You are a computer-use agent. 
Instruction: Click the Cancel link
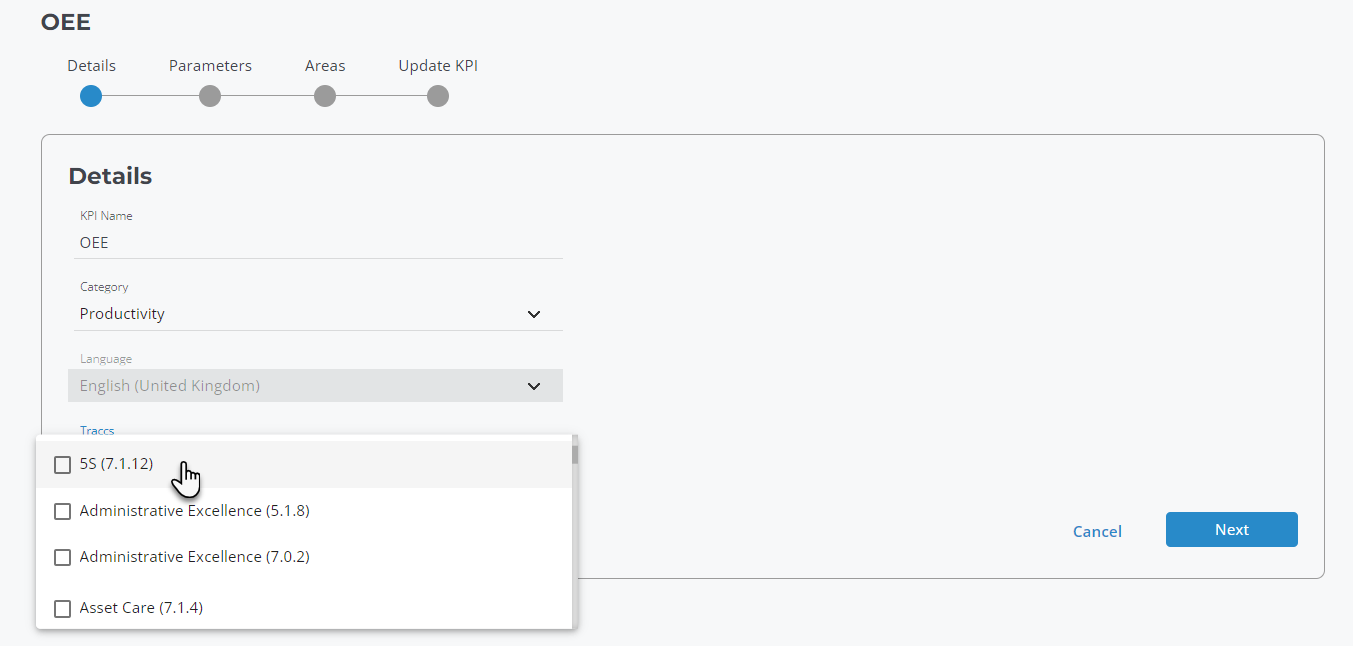tap(1096, 531)
